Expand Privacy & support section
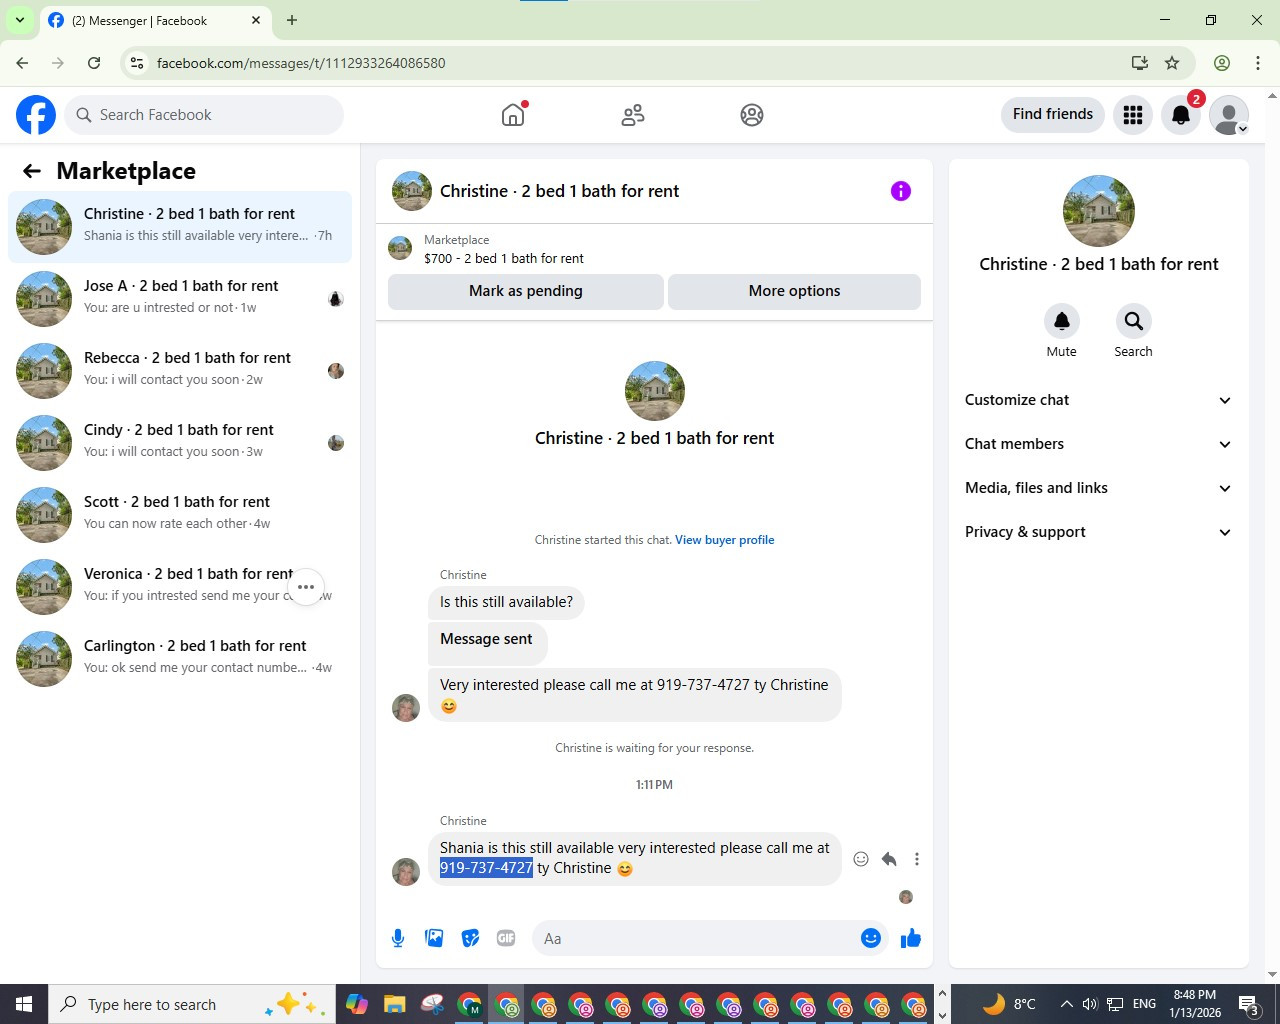 click(x=1098, y=532)
